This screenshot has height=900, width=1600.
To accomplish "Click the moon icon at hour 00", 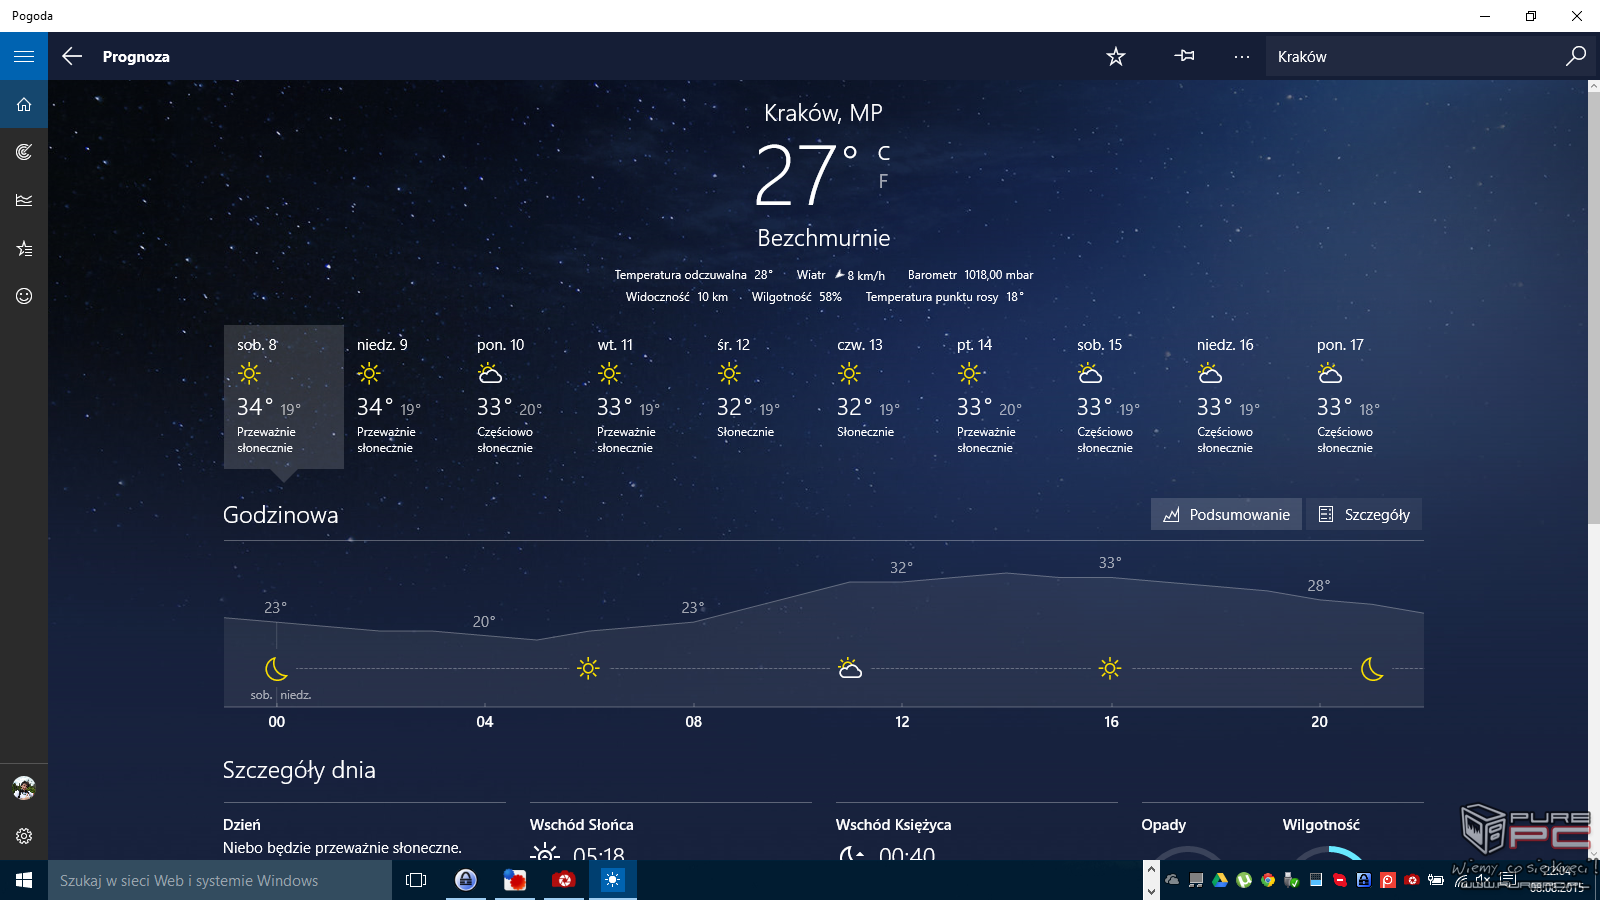I will [x=276, y=668].
